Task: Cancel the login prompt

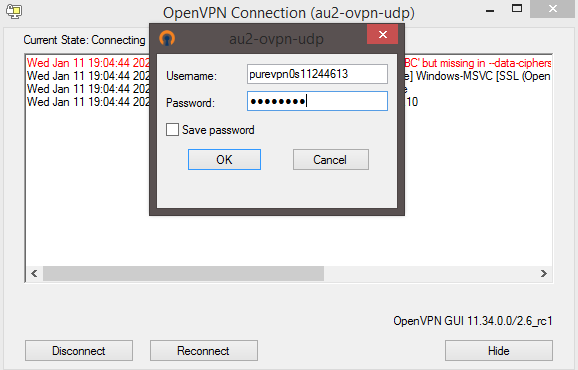Action: coord(331,160)
